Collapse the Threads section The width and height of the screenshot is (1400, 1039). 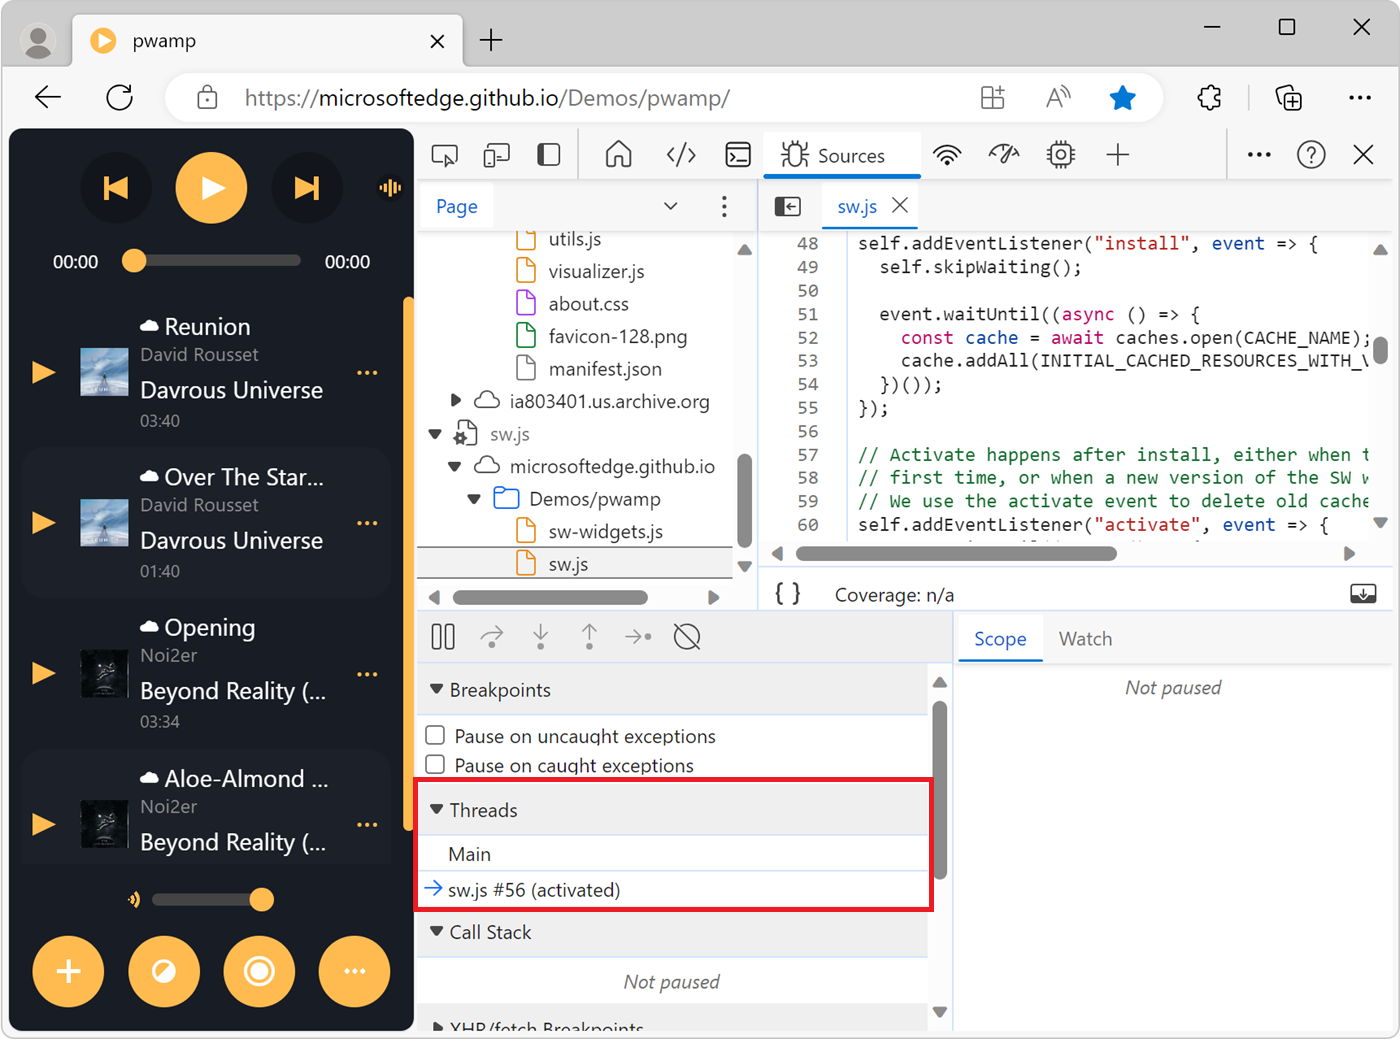pyautogui.click(x=437, y=810)
